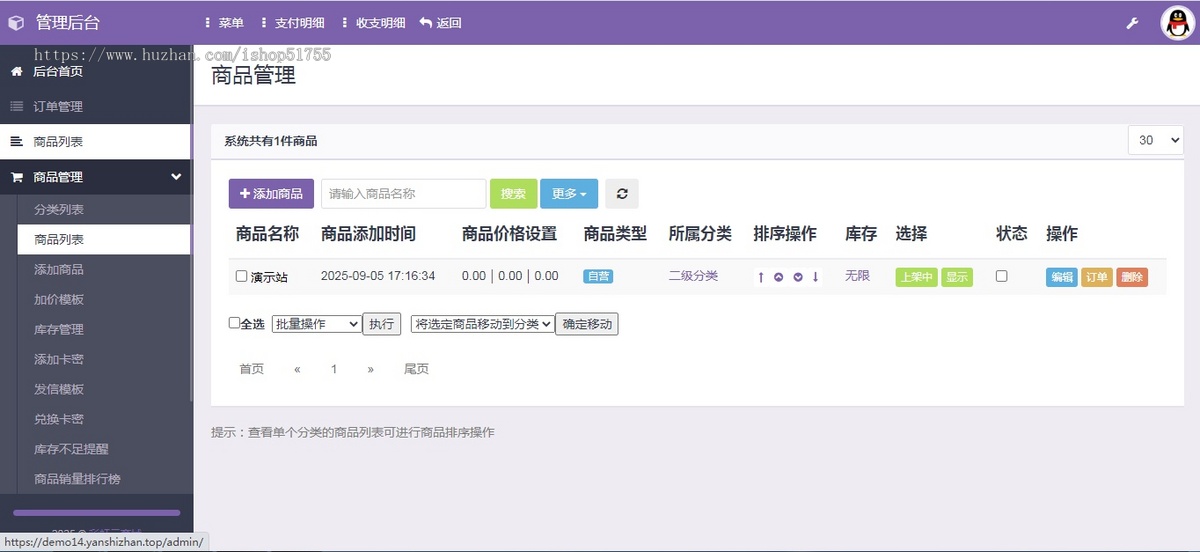Viewport: 1200px width, 552px height.
Task: Click the 确定移动 button
Action: point(586,324)
